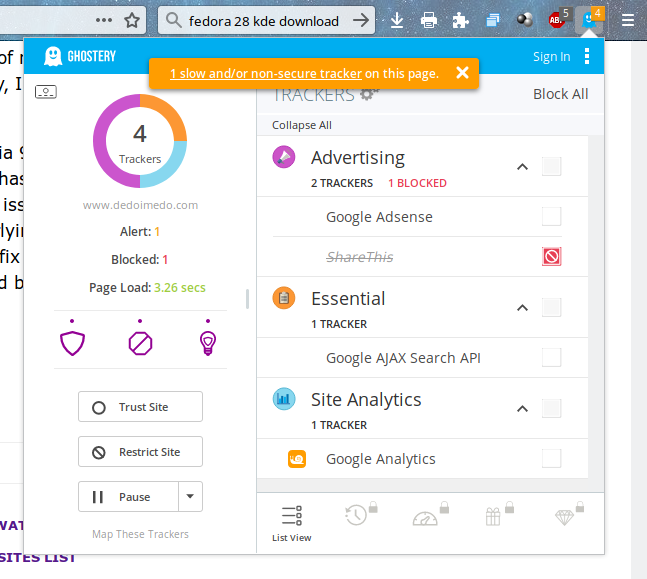Click the Site Analytics category icon

(284, 399)
